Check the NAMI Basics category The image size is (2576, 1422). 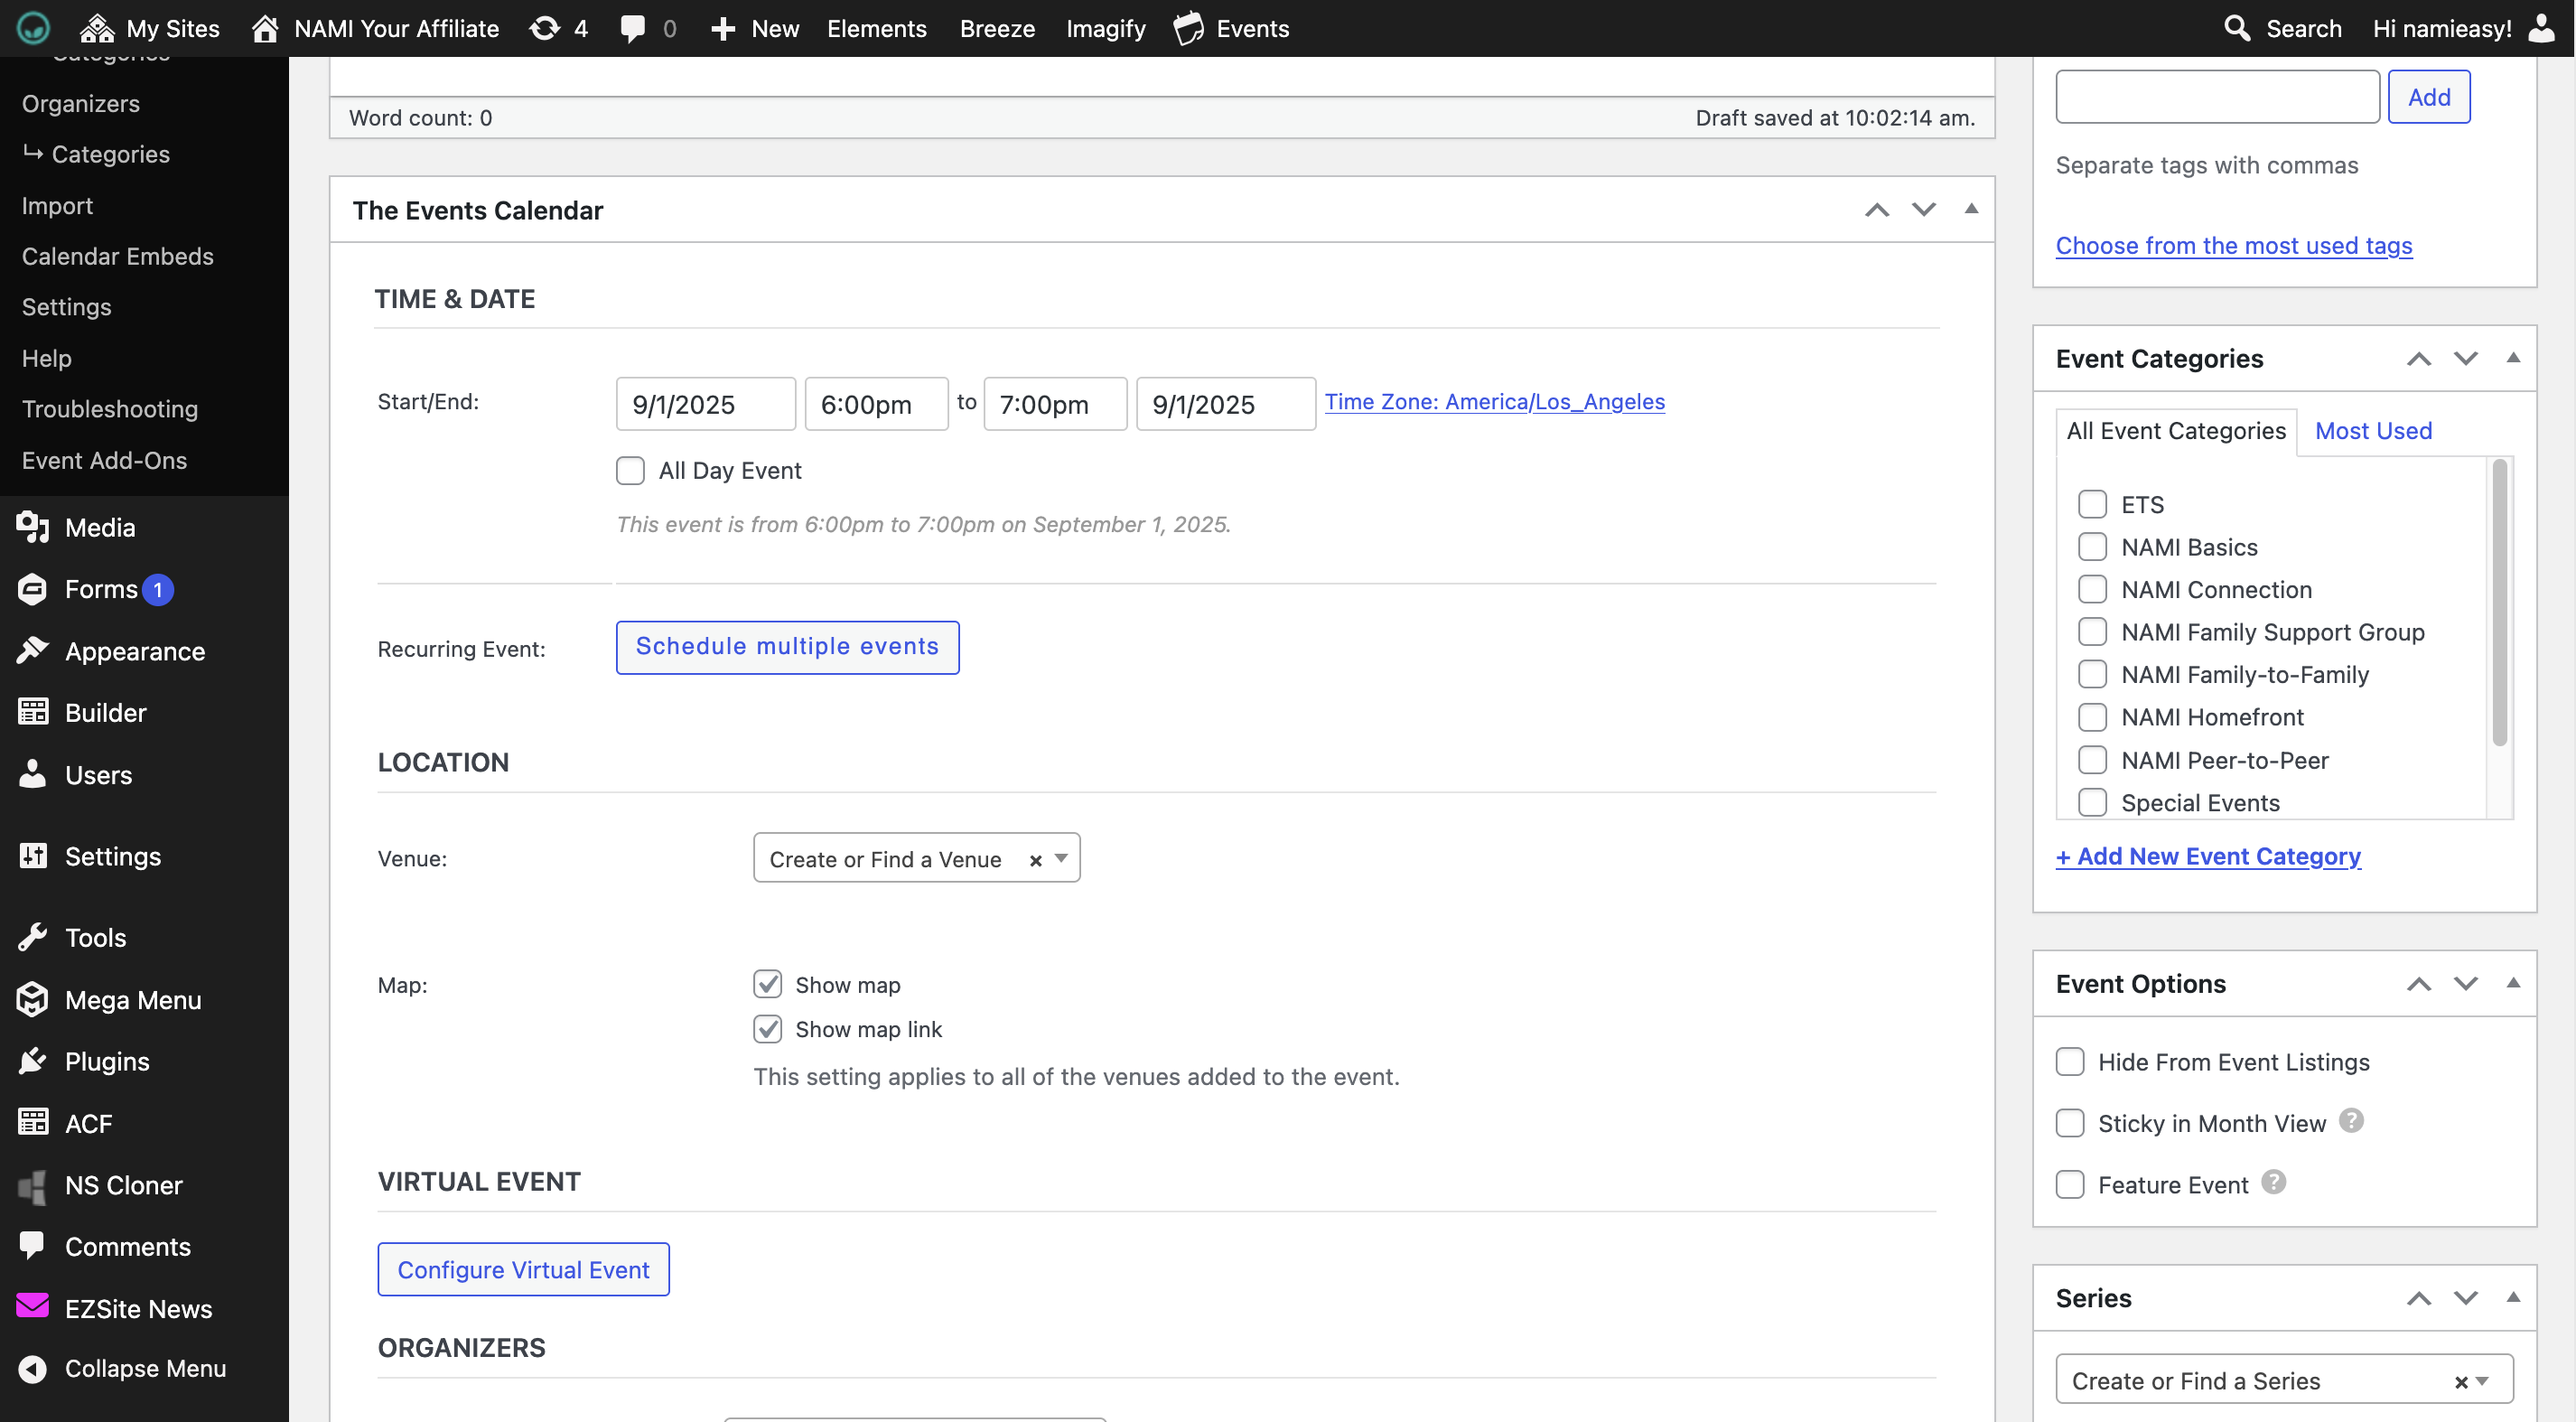(2092, 547)
